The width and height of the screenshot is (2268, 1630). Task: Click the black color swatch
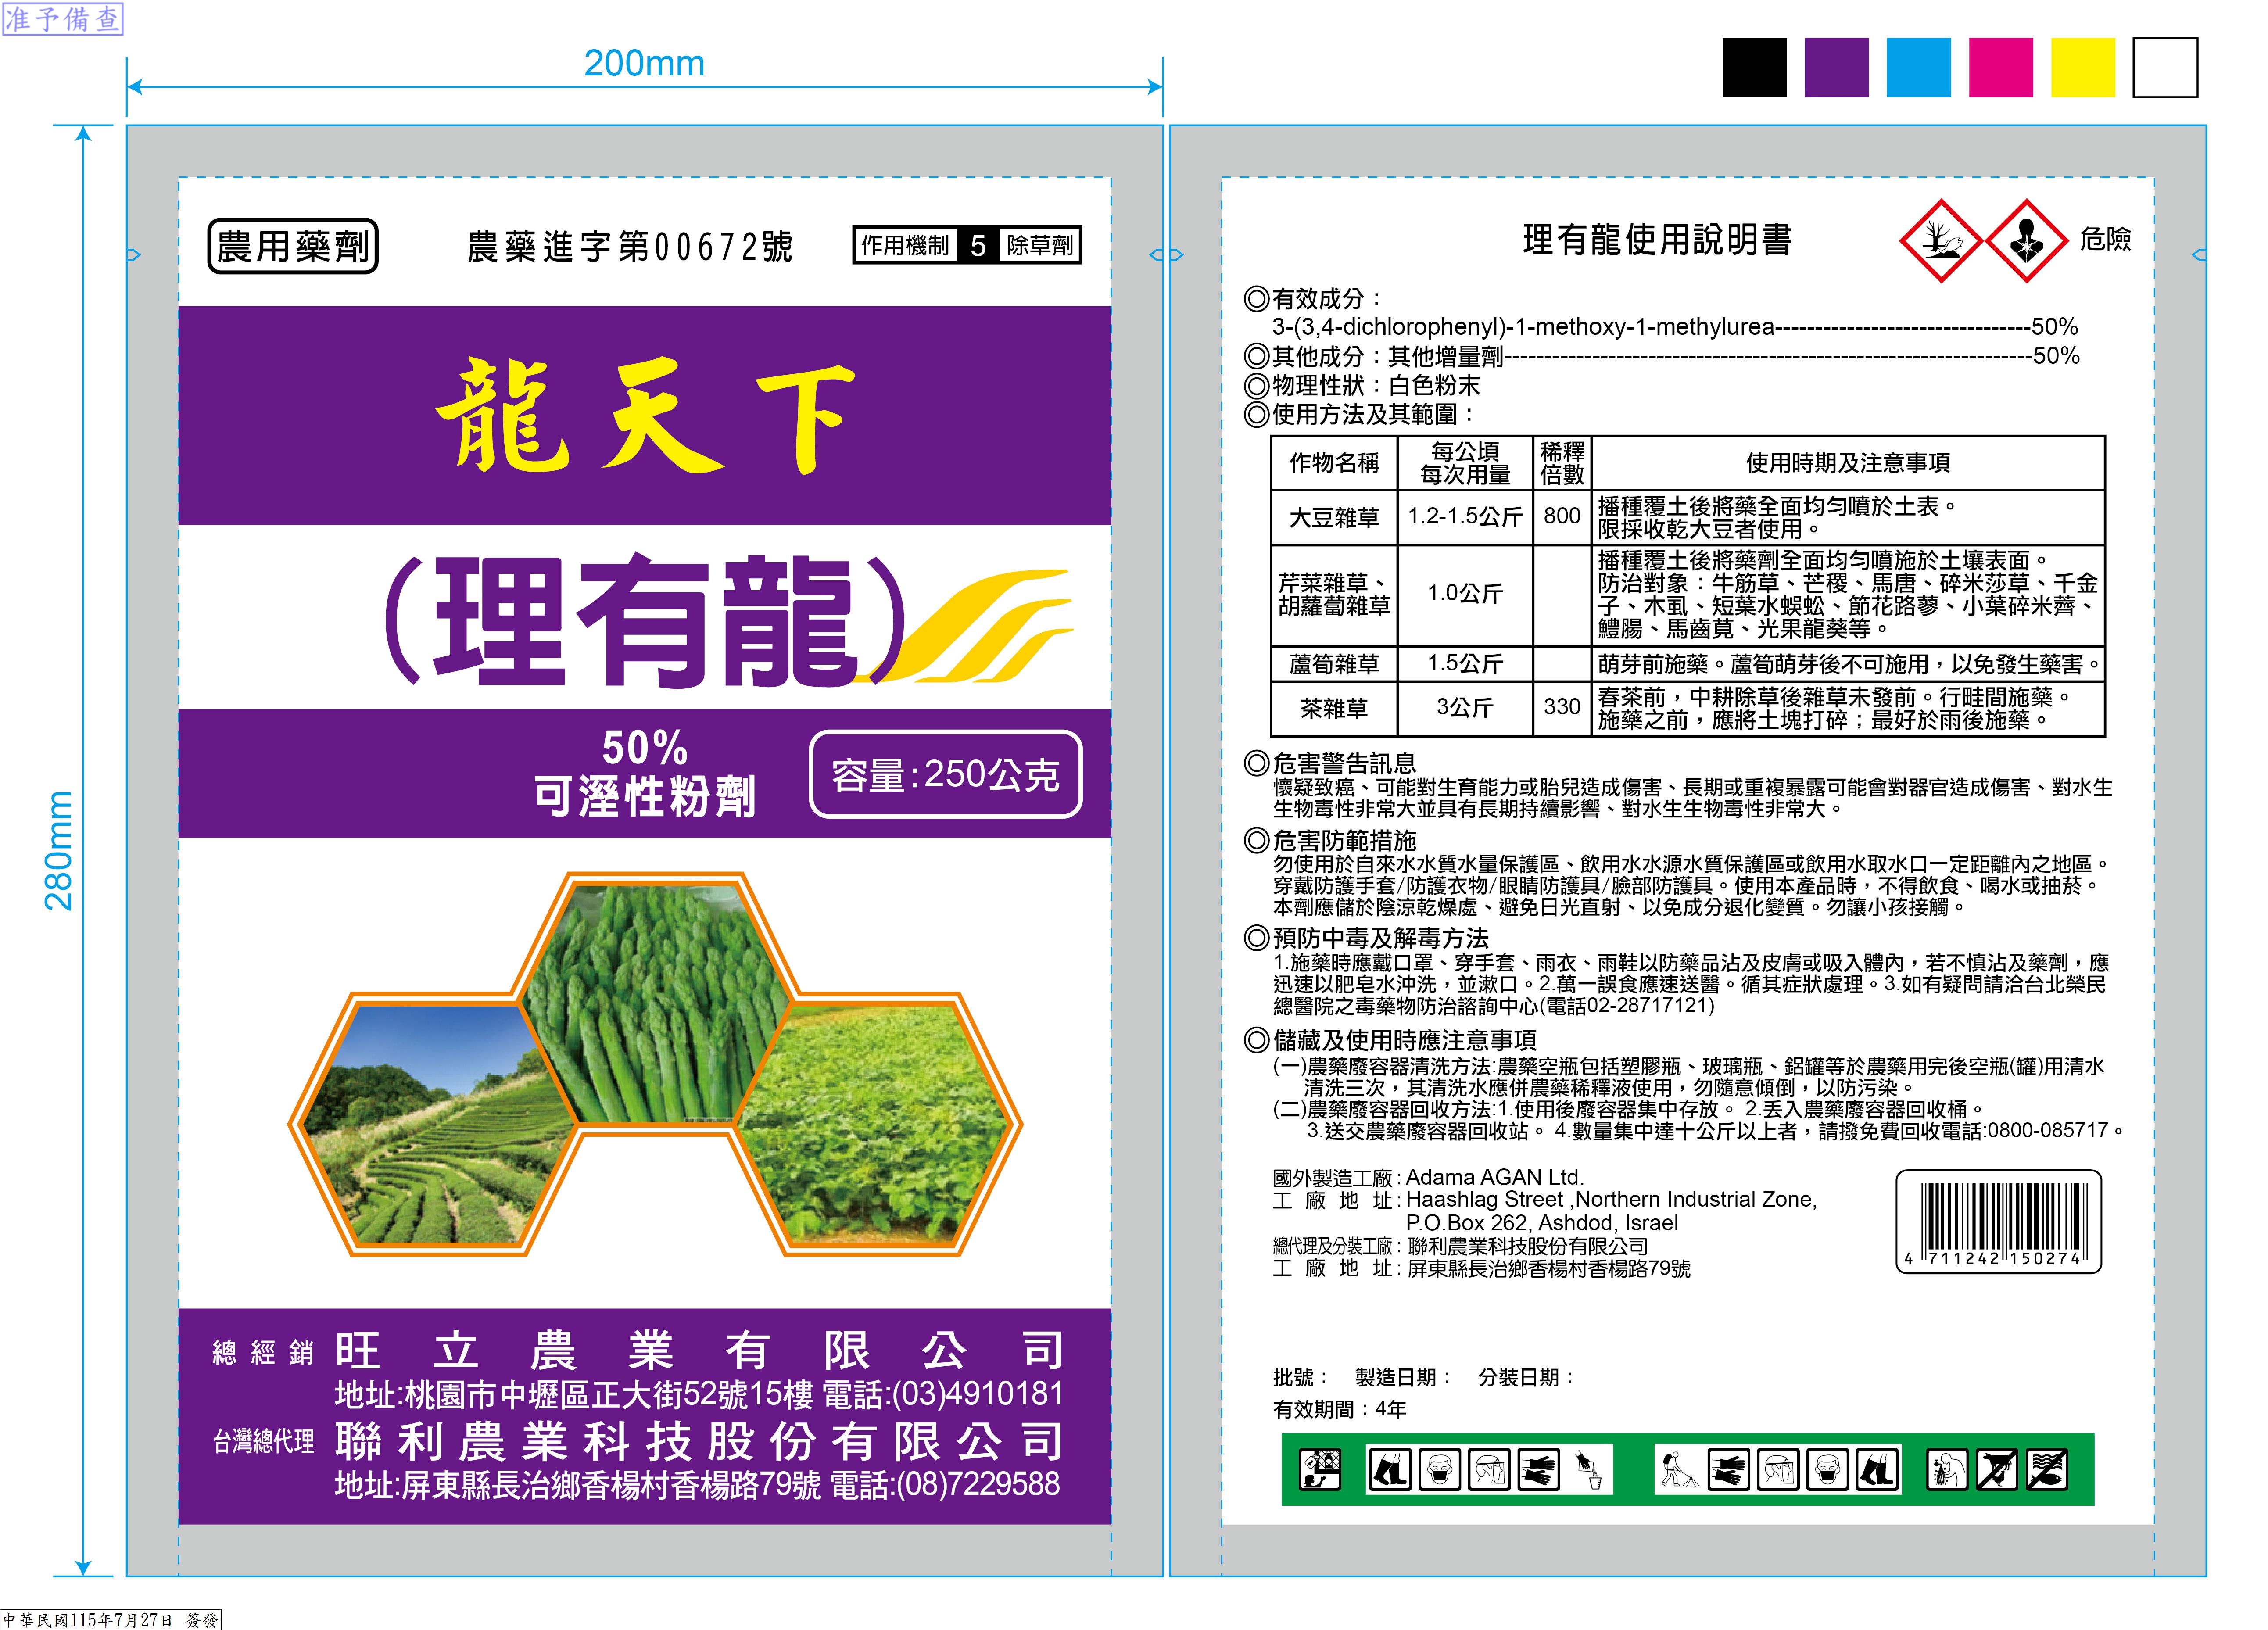[1754, 67]
